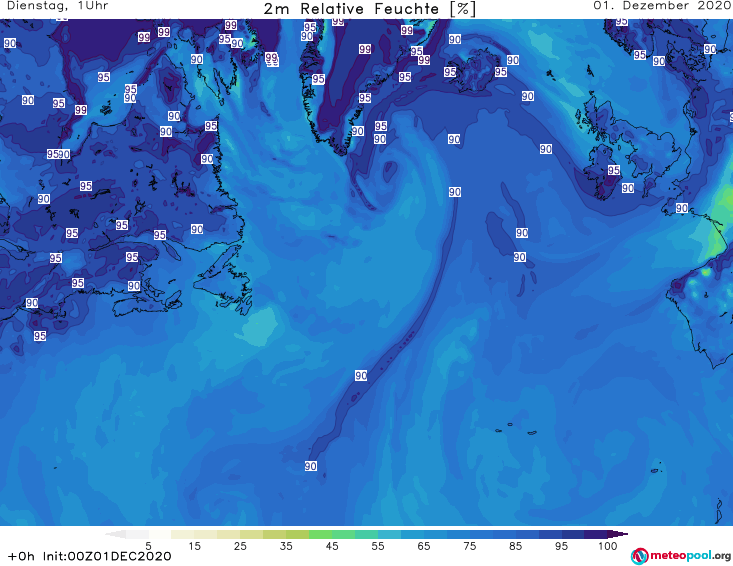
Task: Click the bright green legend swatch left of 45
Action: pyautogui.click(x=320, y=534)
